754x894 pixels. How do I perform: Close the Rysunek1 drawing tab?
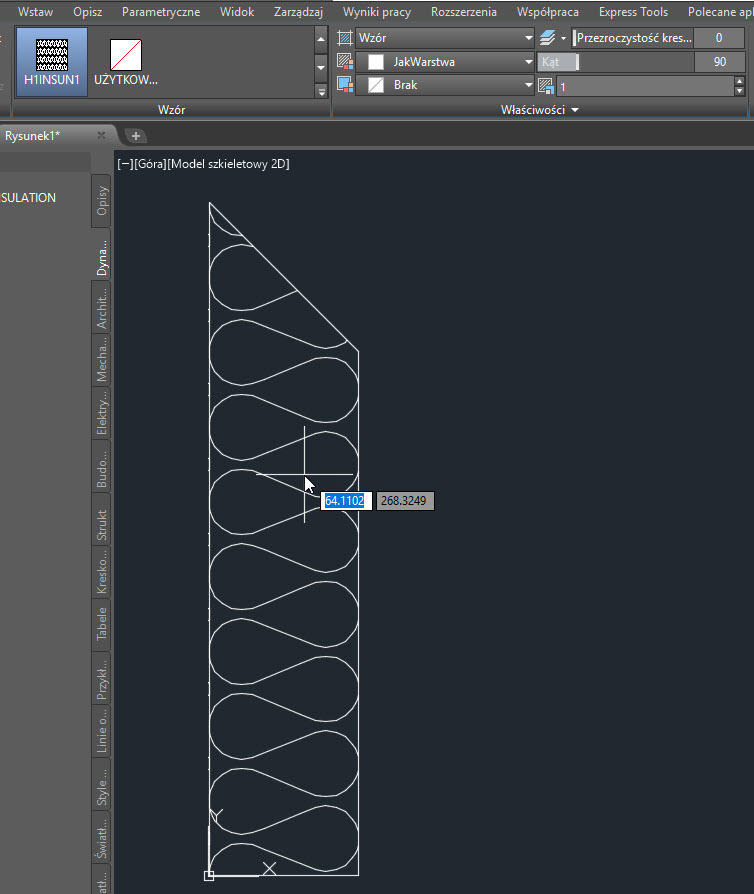coord(101,135)
